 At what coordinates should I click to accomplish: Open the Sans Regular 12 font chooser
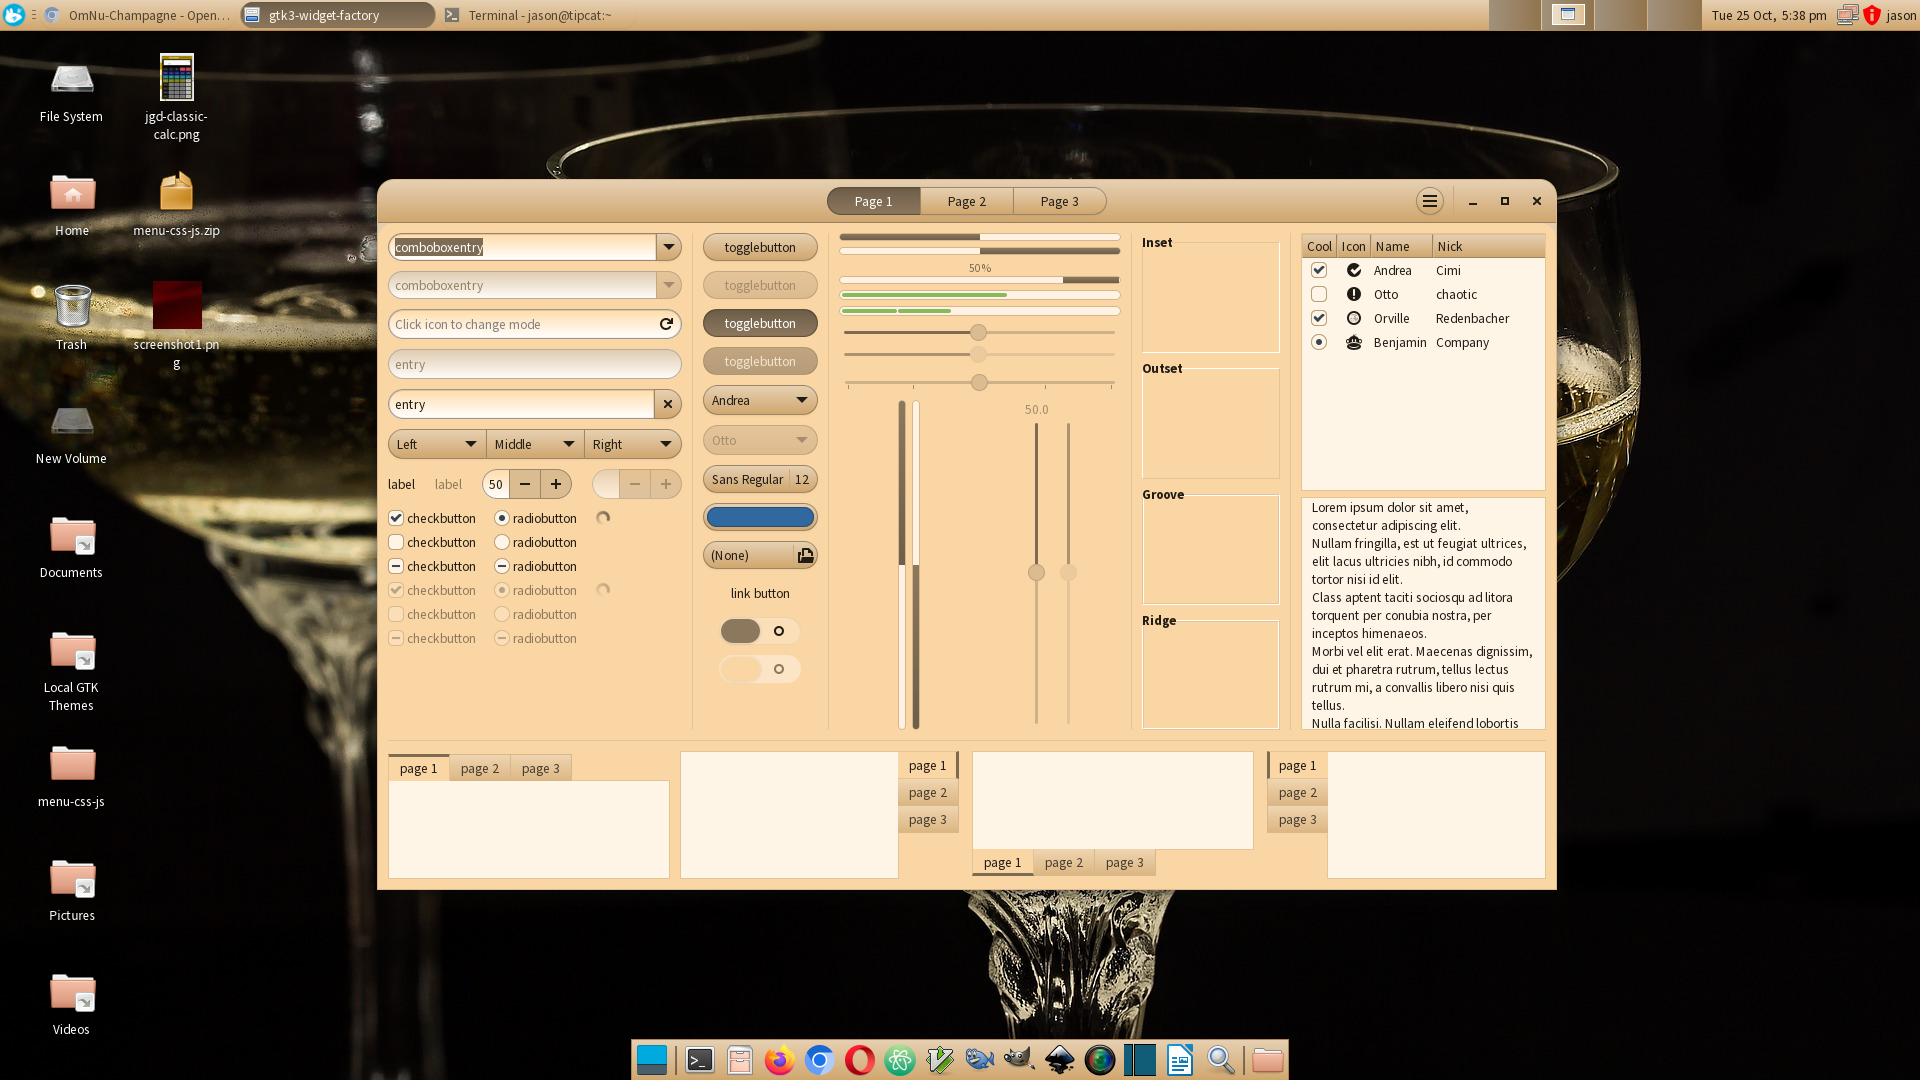[760, 479]
